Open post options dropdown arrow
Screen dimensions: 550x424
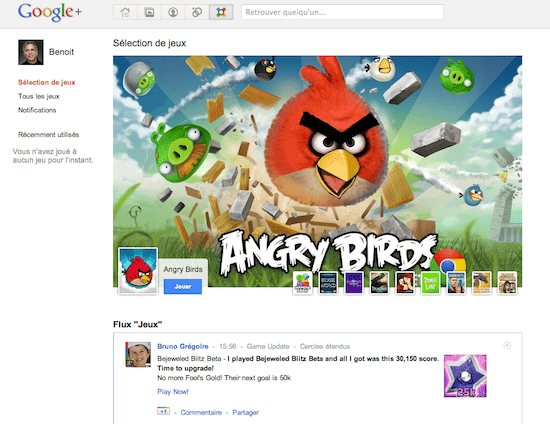click(x=507, y=345)
